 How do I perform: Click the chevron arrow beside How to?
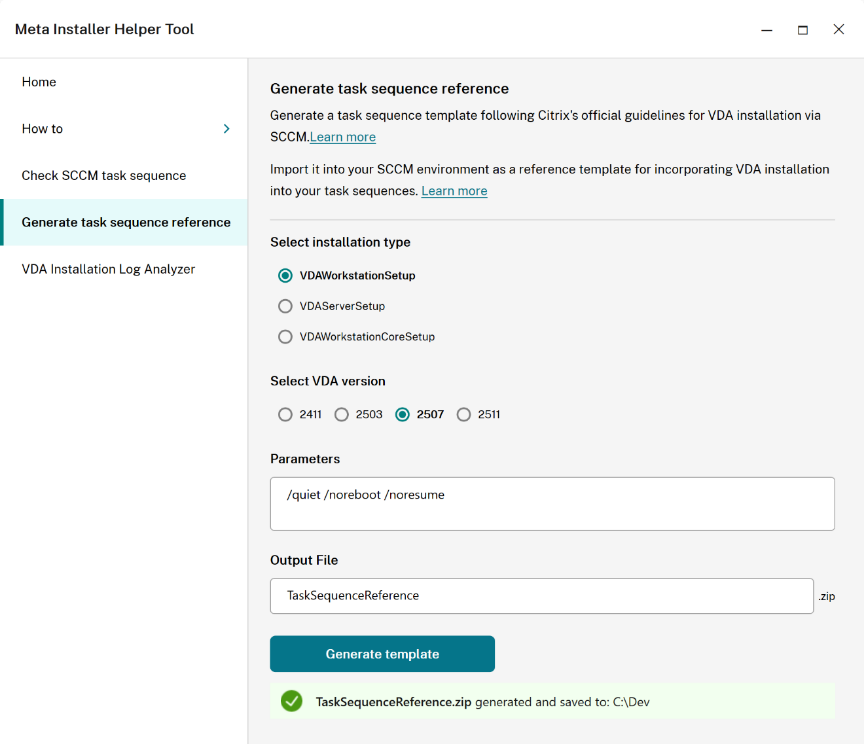226,128
